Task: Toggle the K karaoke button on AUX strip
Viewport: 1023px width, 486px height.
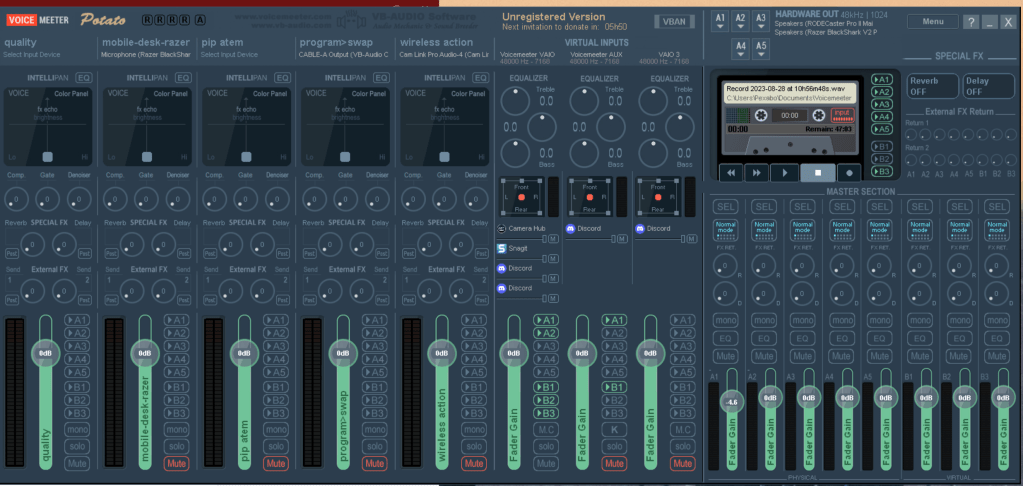Action: 614,430
